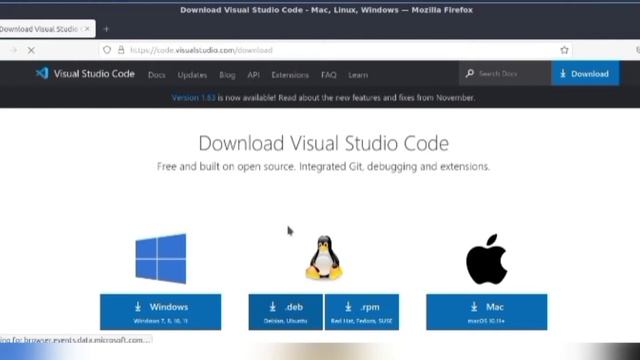This screenshot has height=360, width=640.
Task: Download the Mac version
Action: point(487,312)
